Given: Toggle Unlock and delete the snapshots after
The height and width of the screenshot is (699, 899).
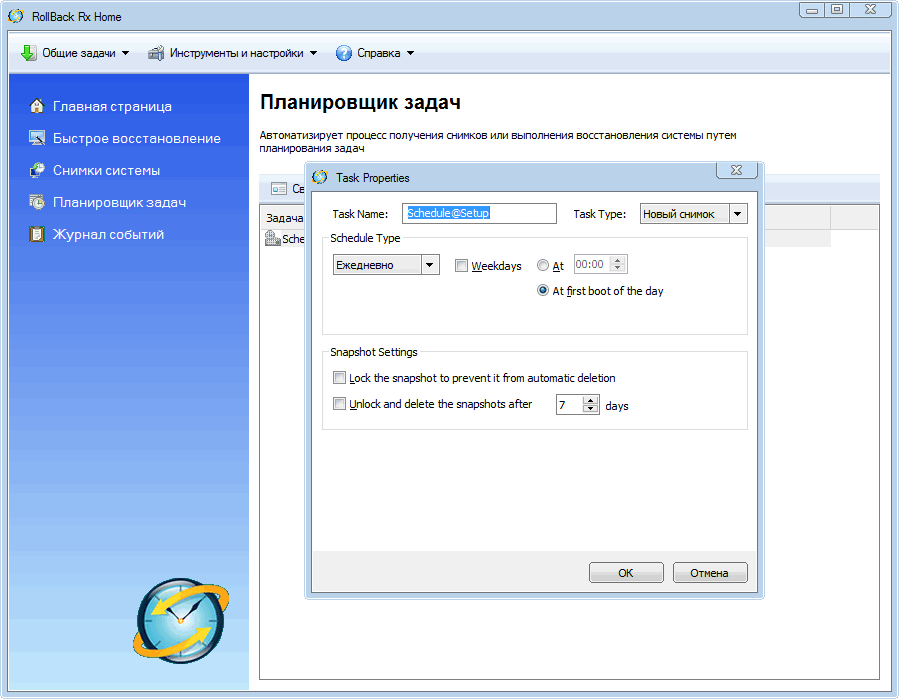Looking at the screenshot, I should coord(340,404).
